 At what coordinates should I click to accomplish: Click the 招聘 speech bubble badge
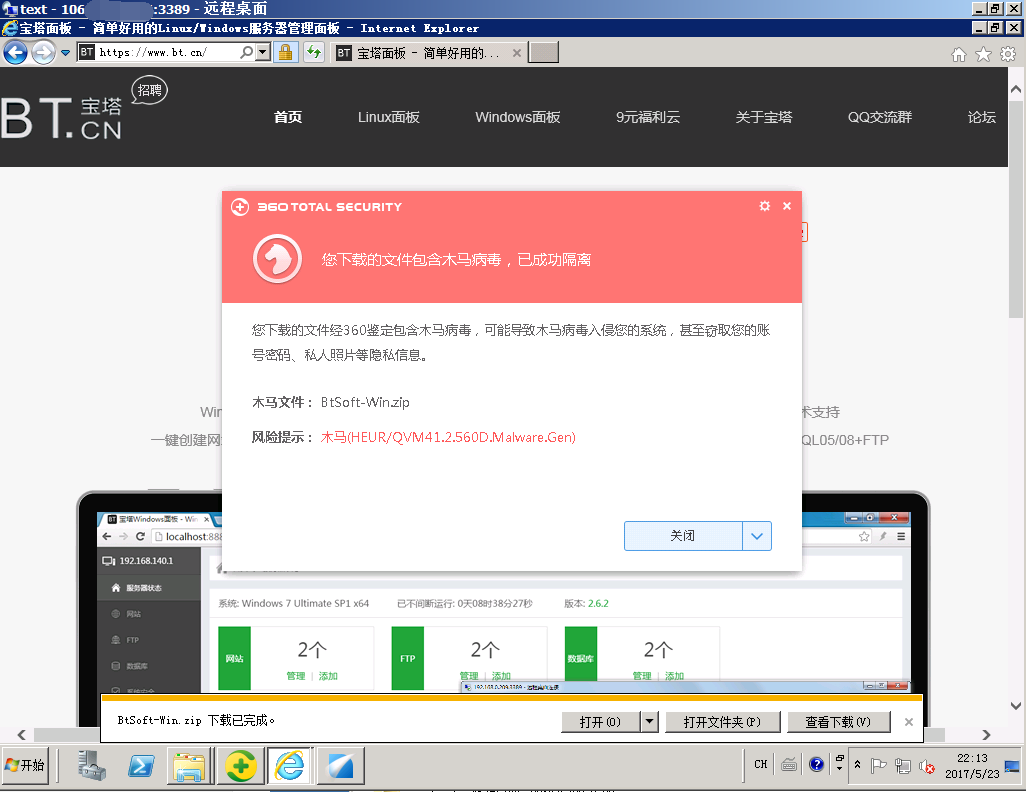(x=150, y=91)
